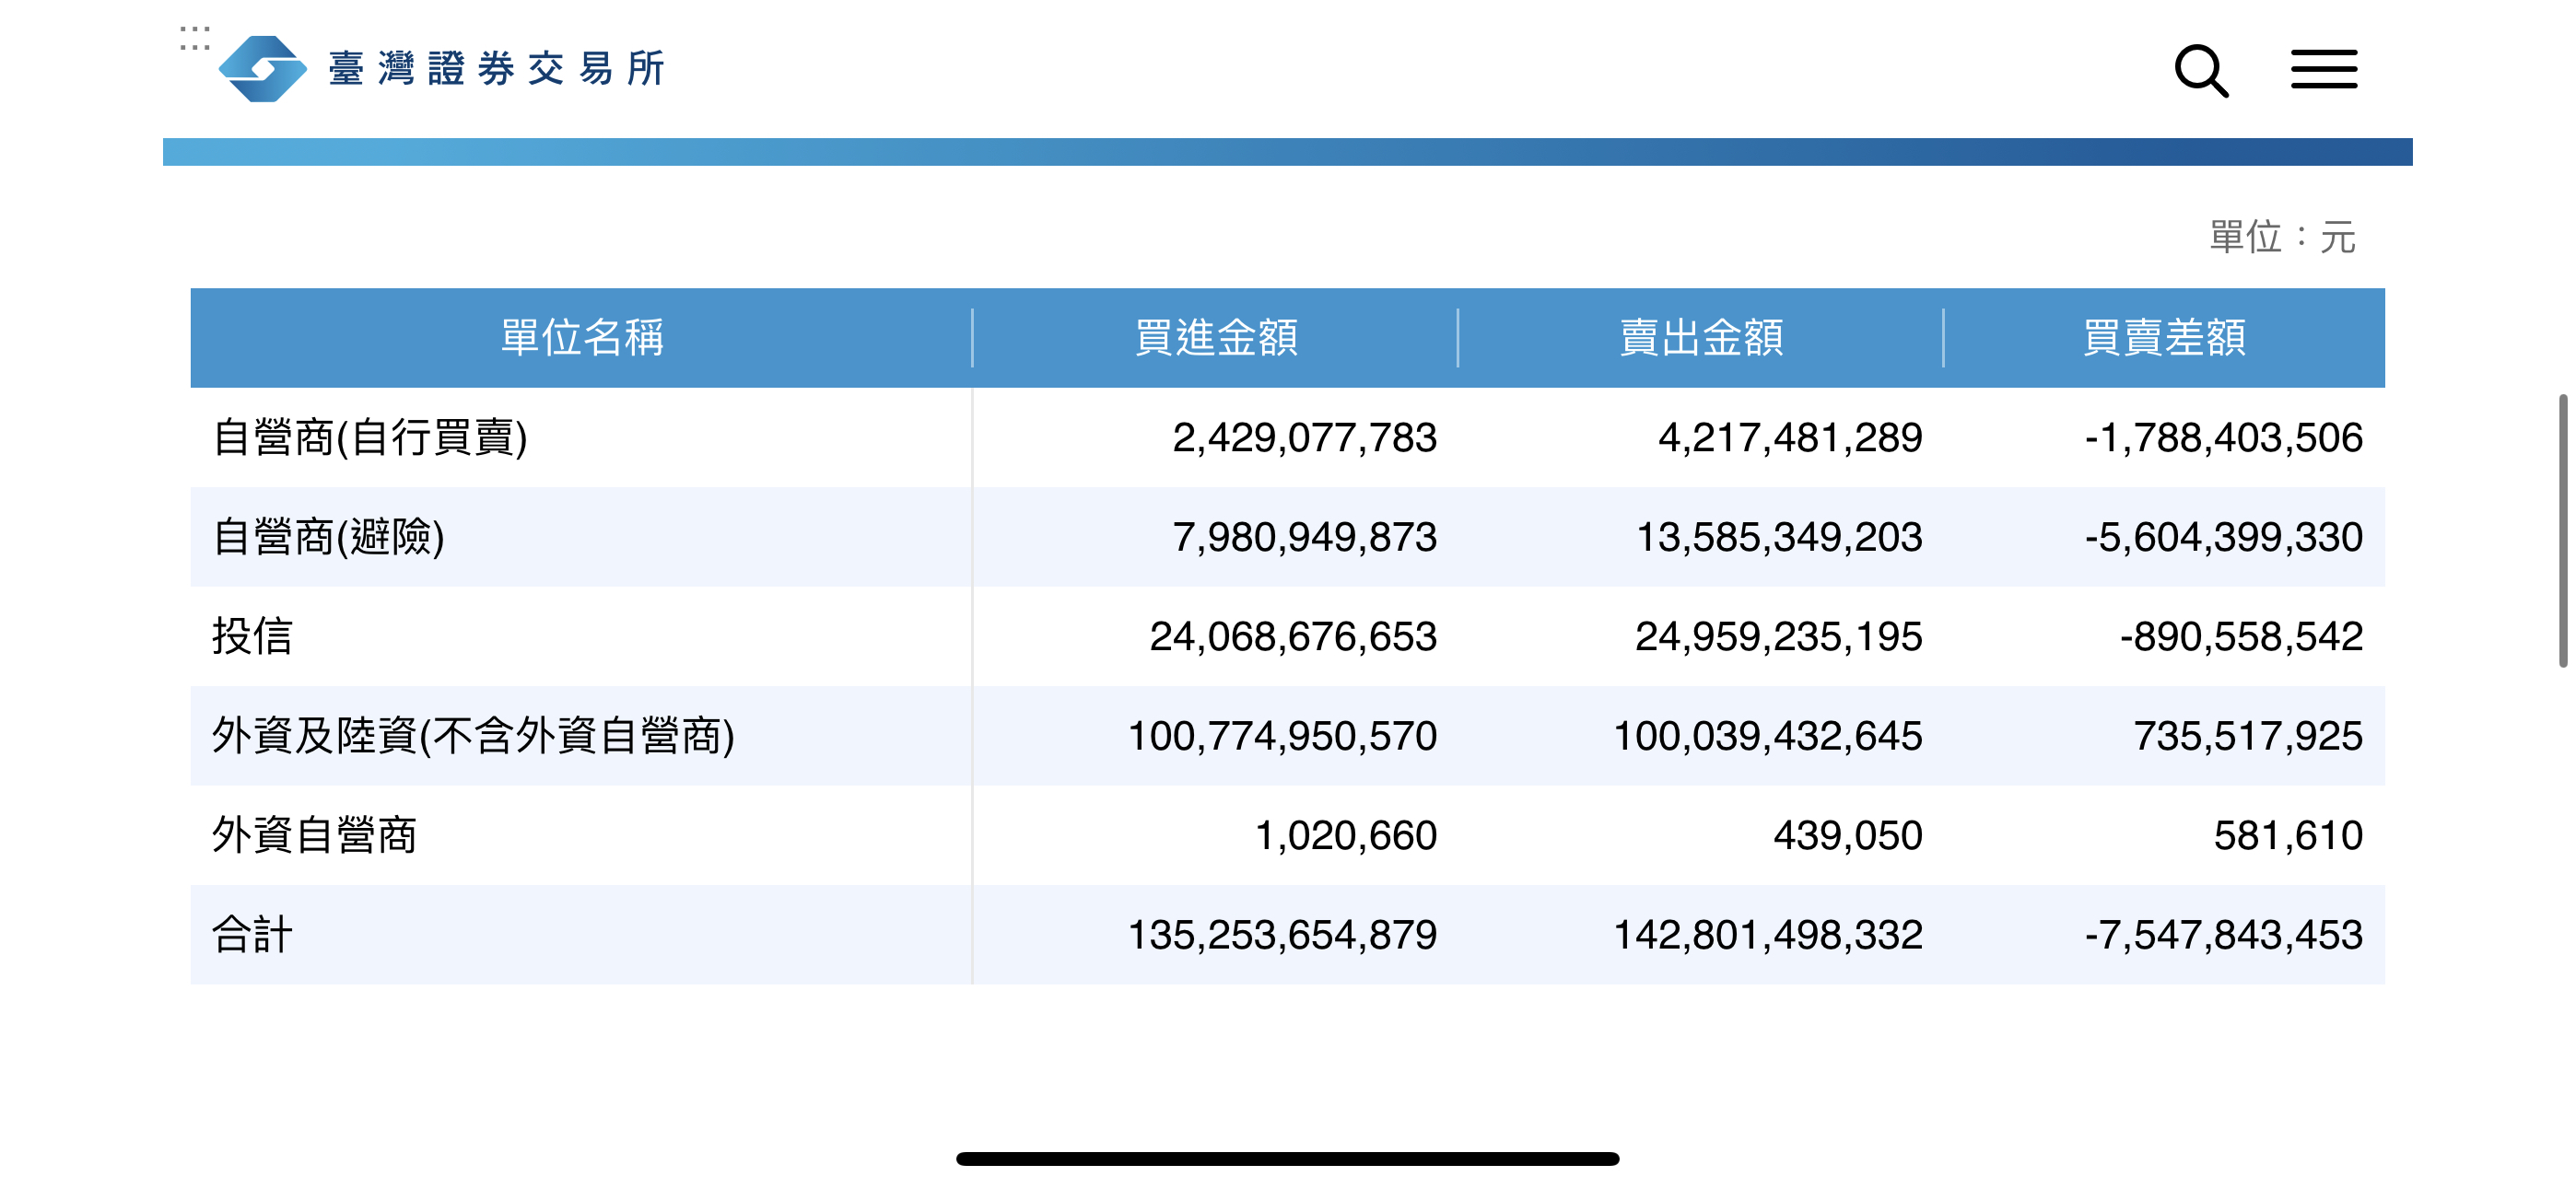Click sell amount 24,959,235,195
The height and width of the screenshot is (1188, 2576).
click(1778, 637)
